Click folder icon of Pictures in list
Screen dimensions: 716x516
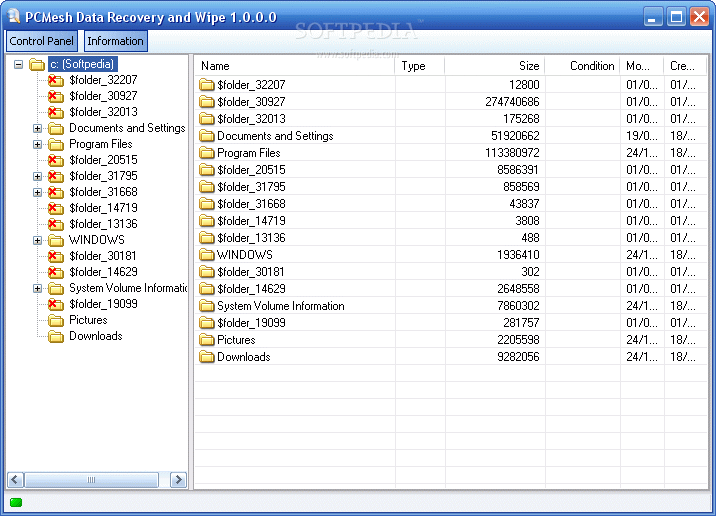207,340
